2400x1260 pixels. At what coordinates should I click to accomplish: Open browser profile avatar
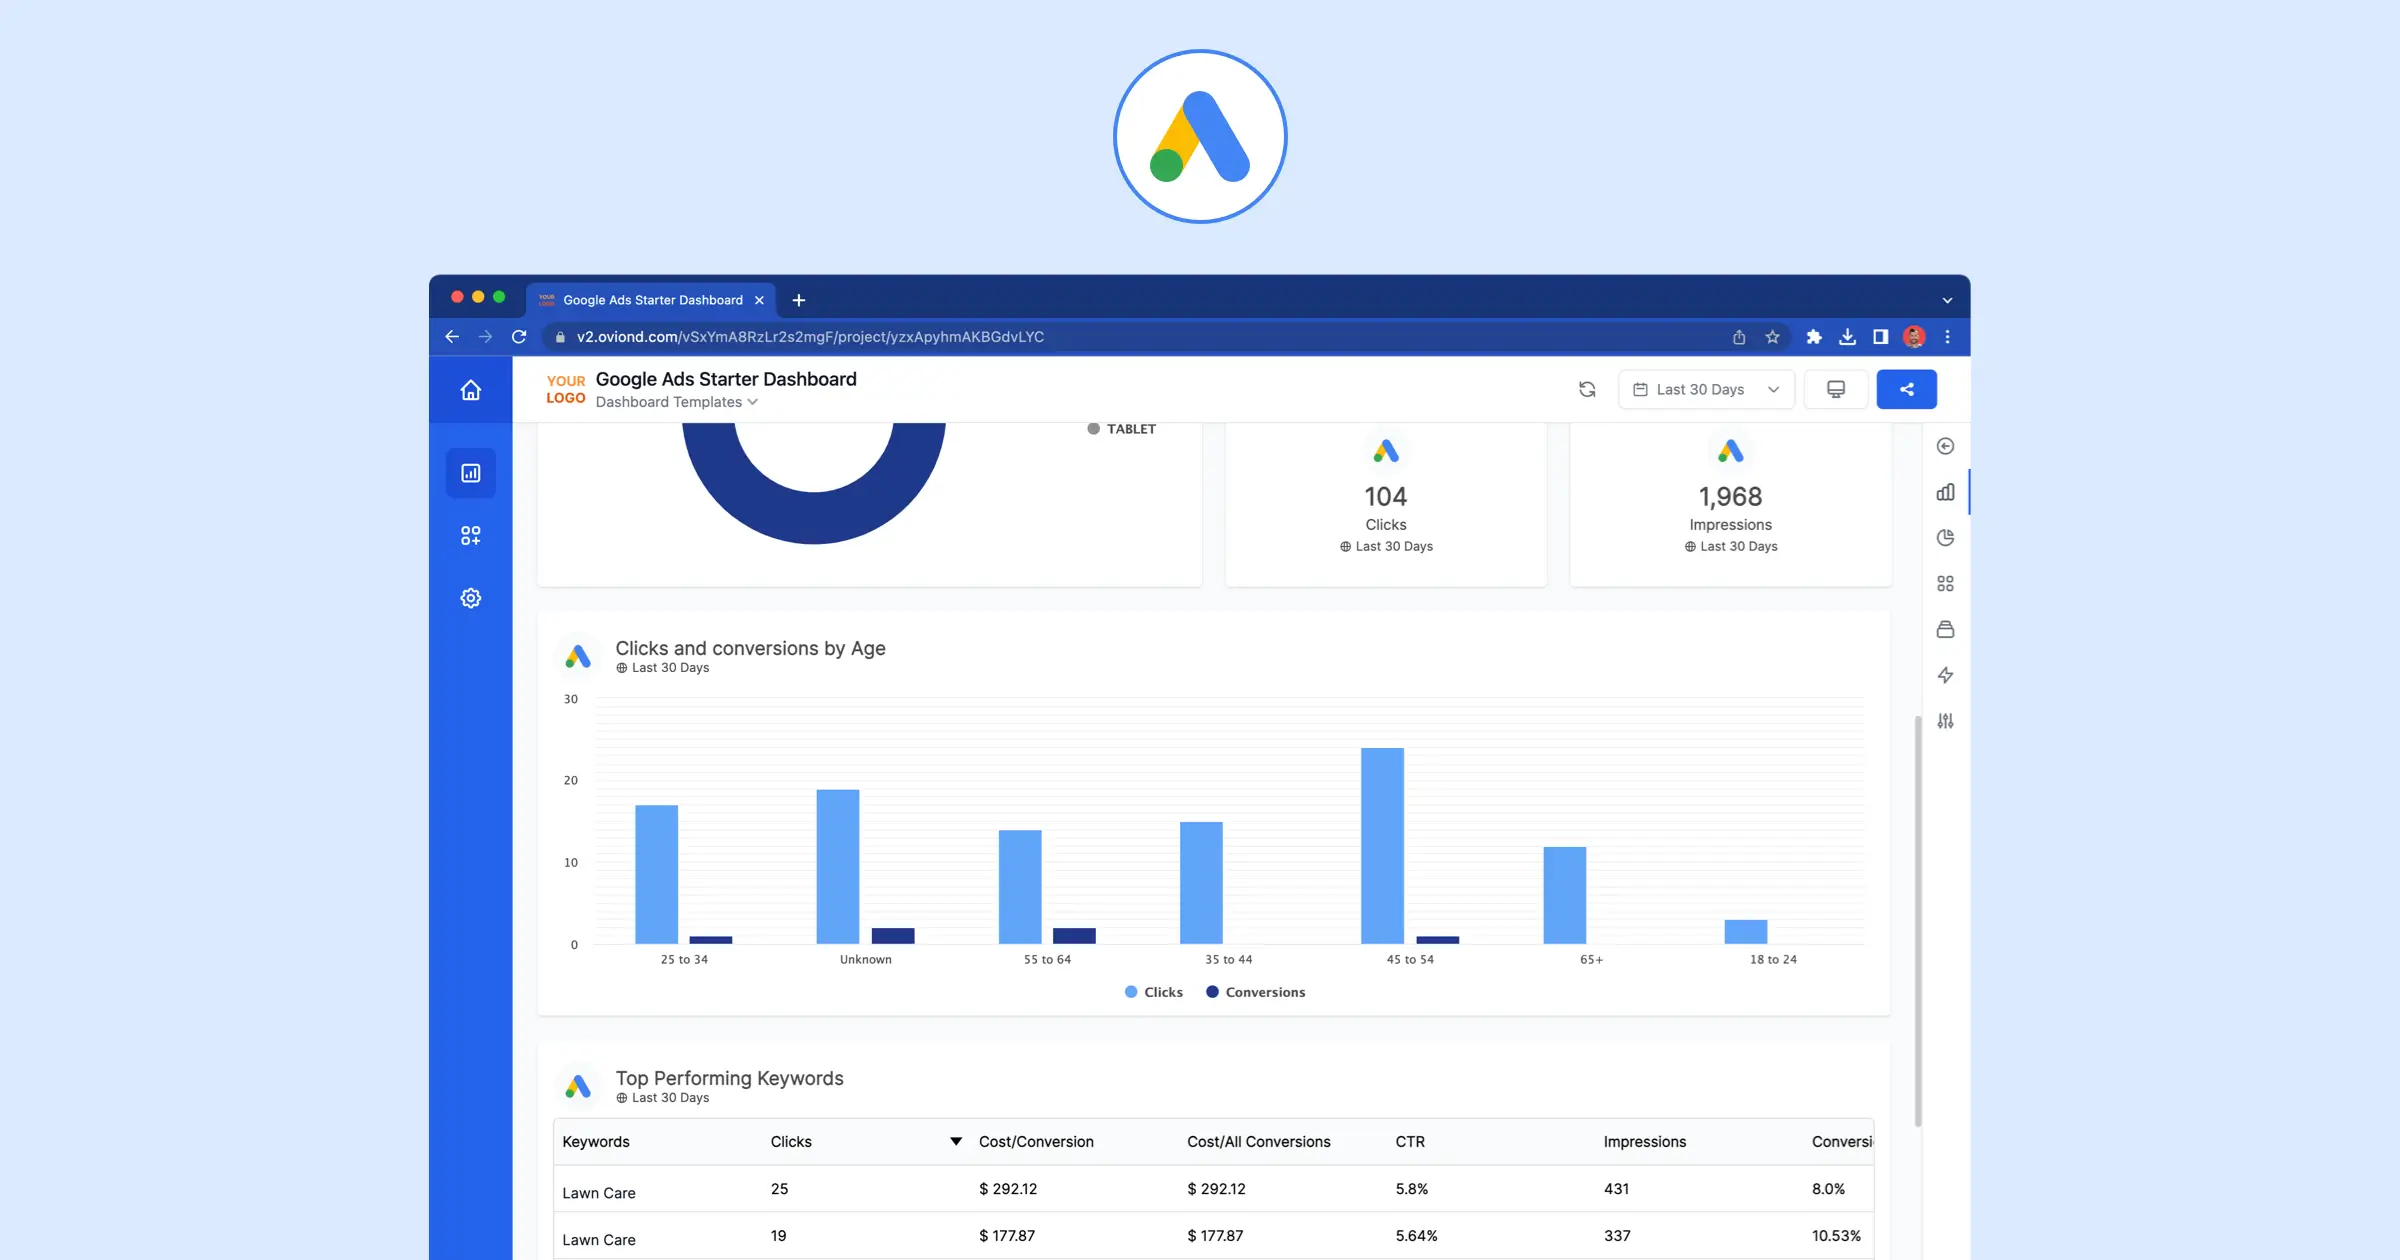click(1914, 337)
